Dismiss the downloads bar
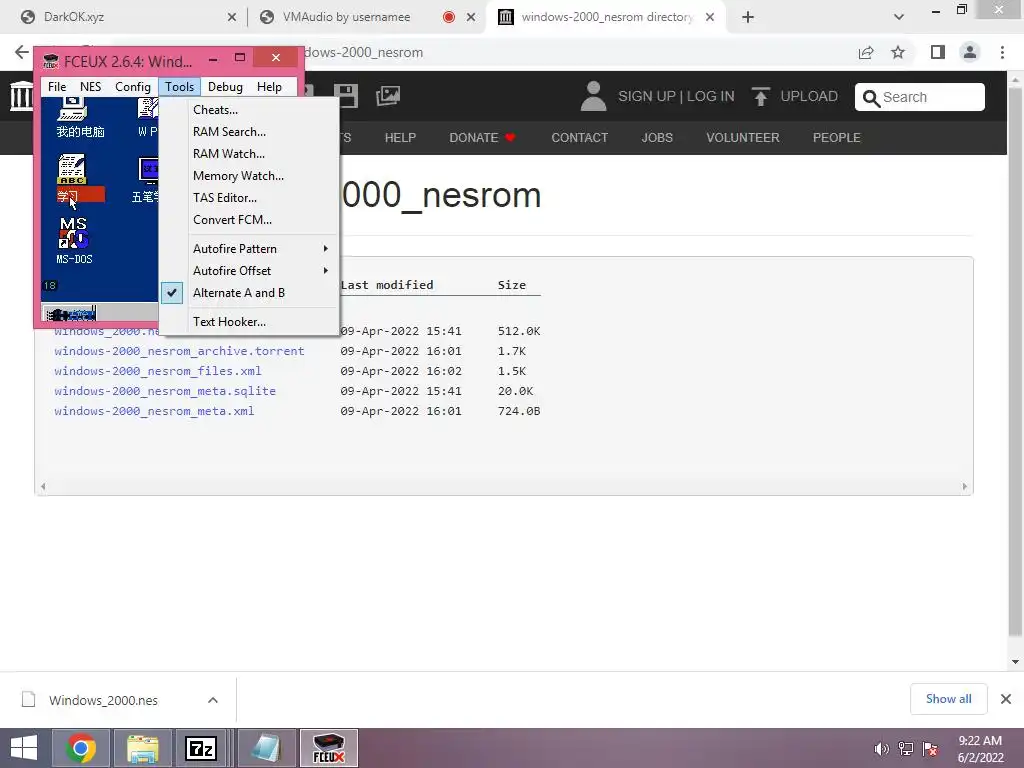Viewport: 1024px width, 768px height. [x=1006, y=699]
